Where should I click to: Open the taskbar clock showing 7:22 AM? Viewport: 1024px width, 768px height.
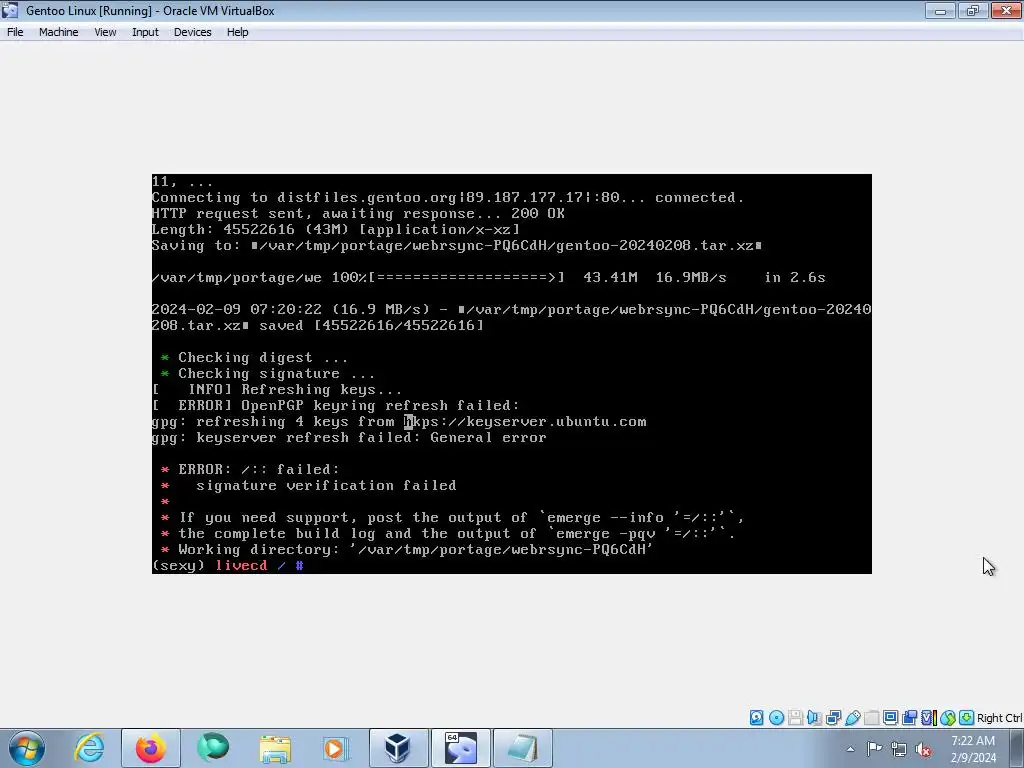[973, 749]
